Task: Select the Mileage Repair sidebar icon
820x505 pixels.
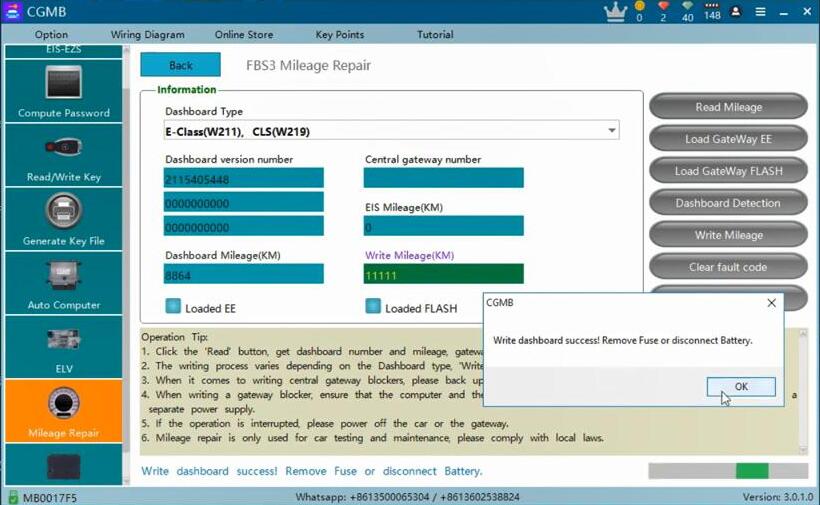Action: pyautogui.click(x=64, y=410)
